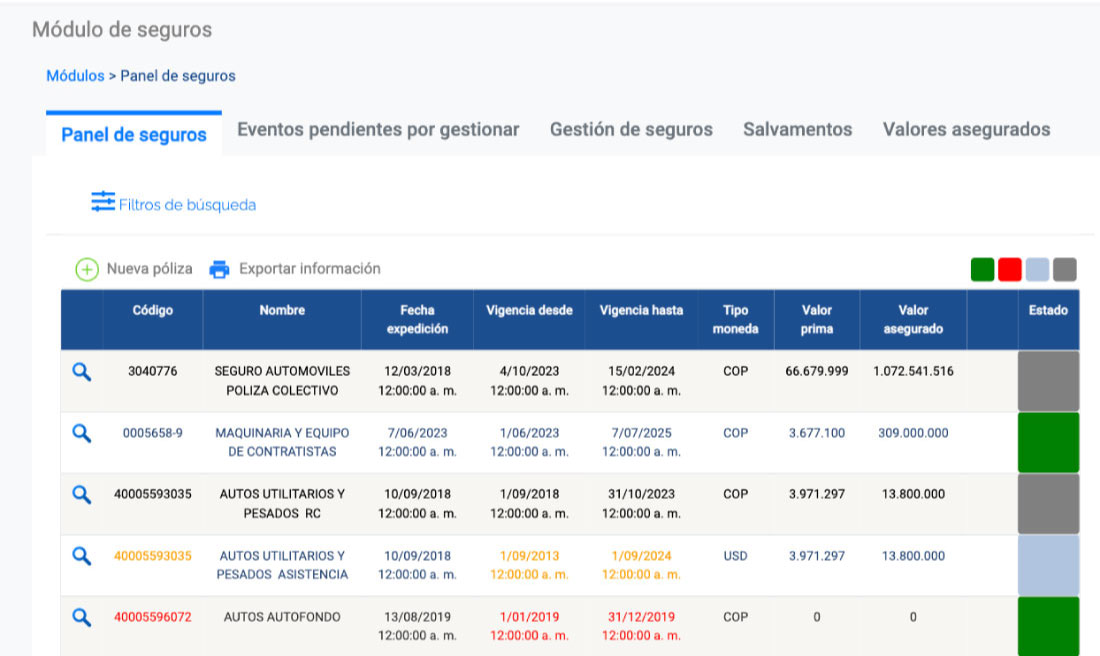Viewport: 1100px width, 656px height.
Task: Click premium value 3.677.100
Action: coord(817,433)
